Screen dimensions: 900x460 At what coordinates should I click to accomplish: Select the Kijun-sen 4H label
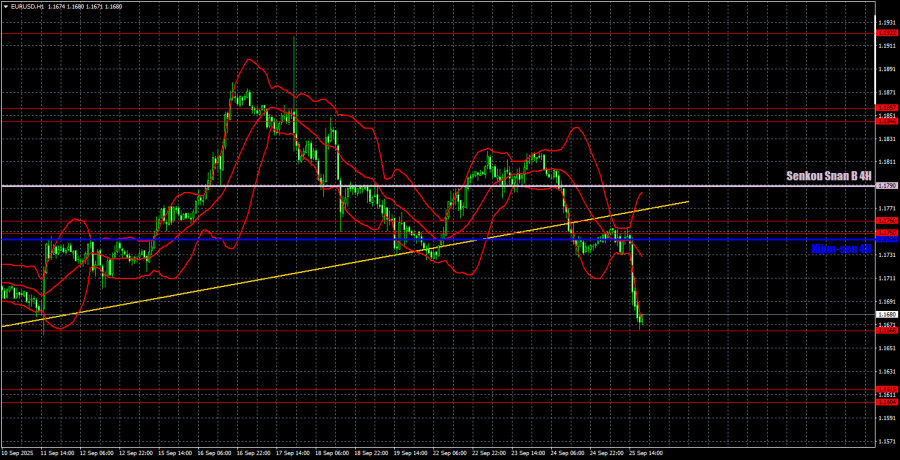841,249
